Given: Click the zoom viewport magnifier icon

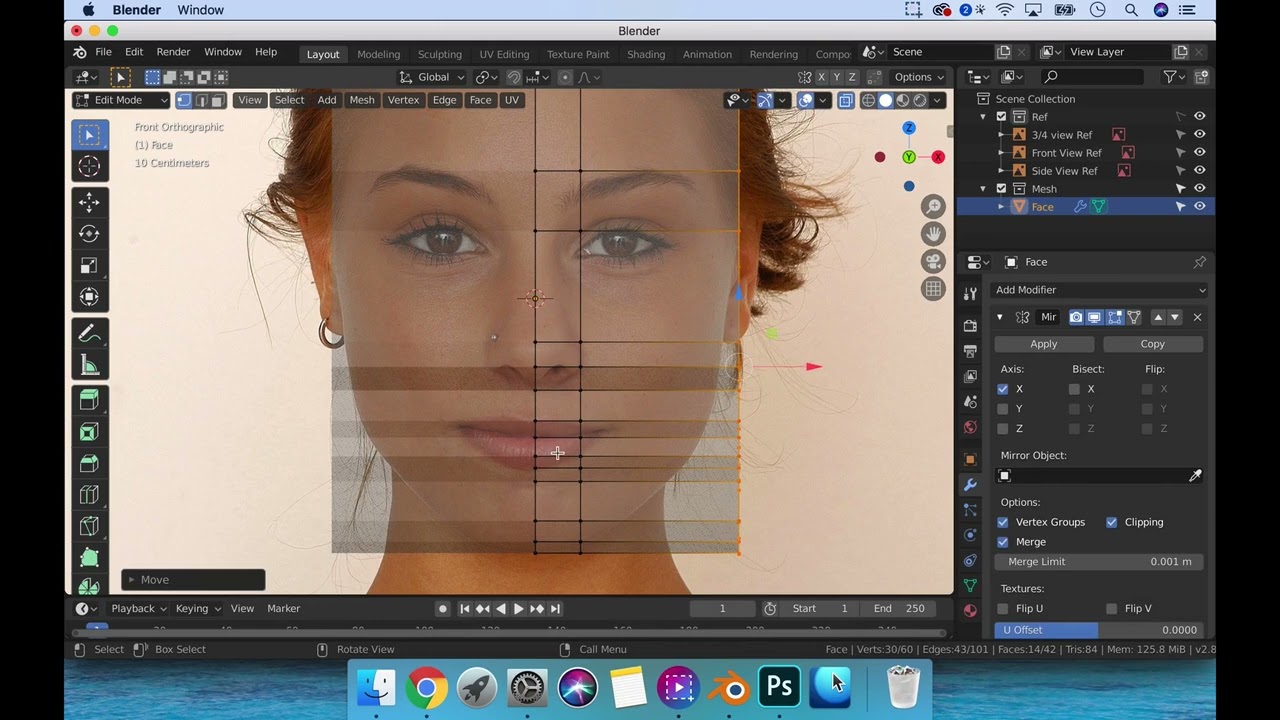Looking at the screenshot, I should point(933,206).
